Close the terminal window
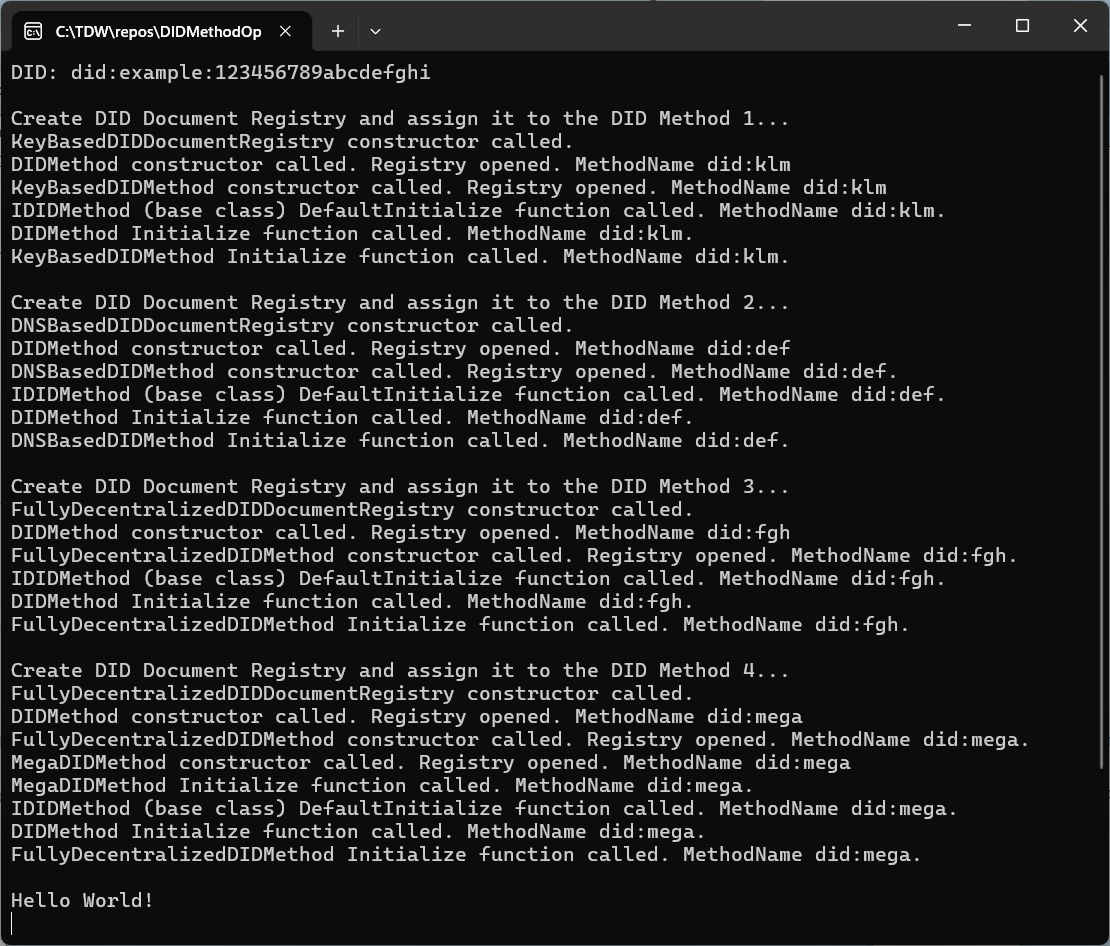Screen dimensions: 1110x946 [1080, 26]
